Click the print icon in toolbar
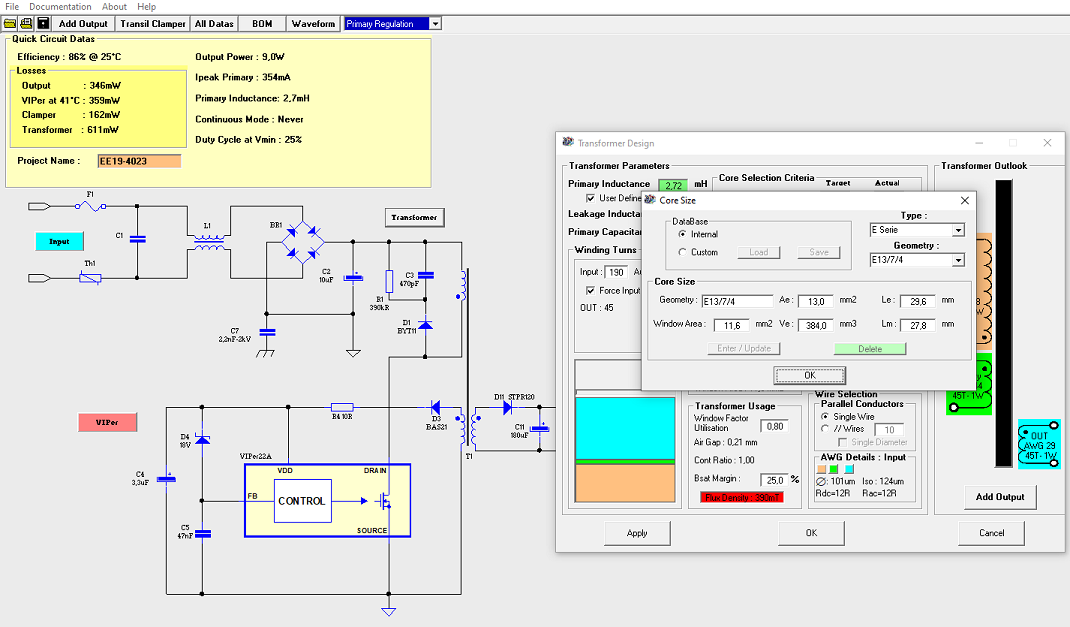1070x627 pixels. pos(27,23)
